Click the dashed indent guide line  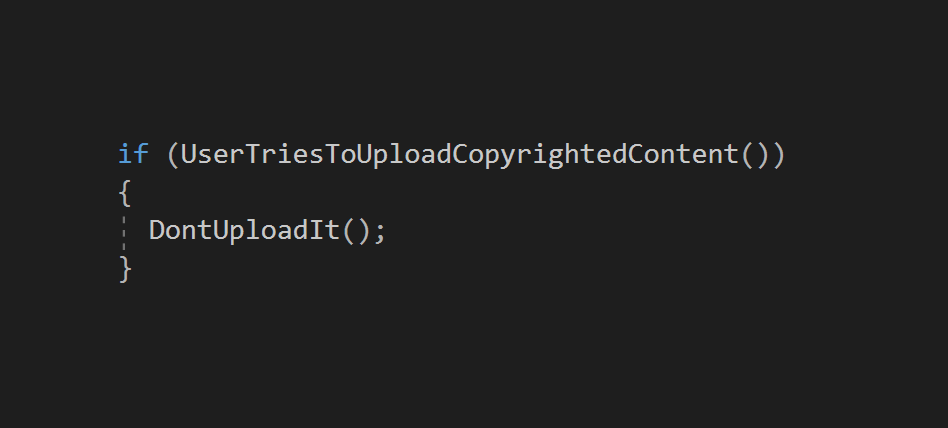(x=125, y=232)
